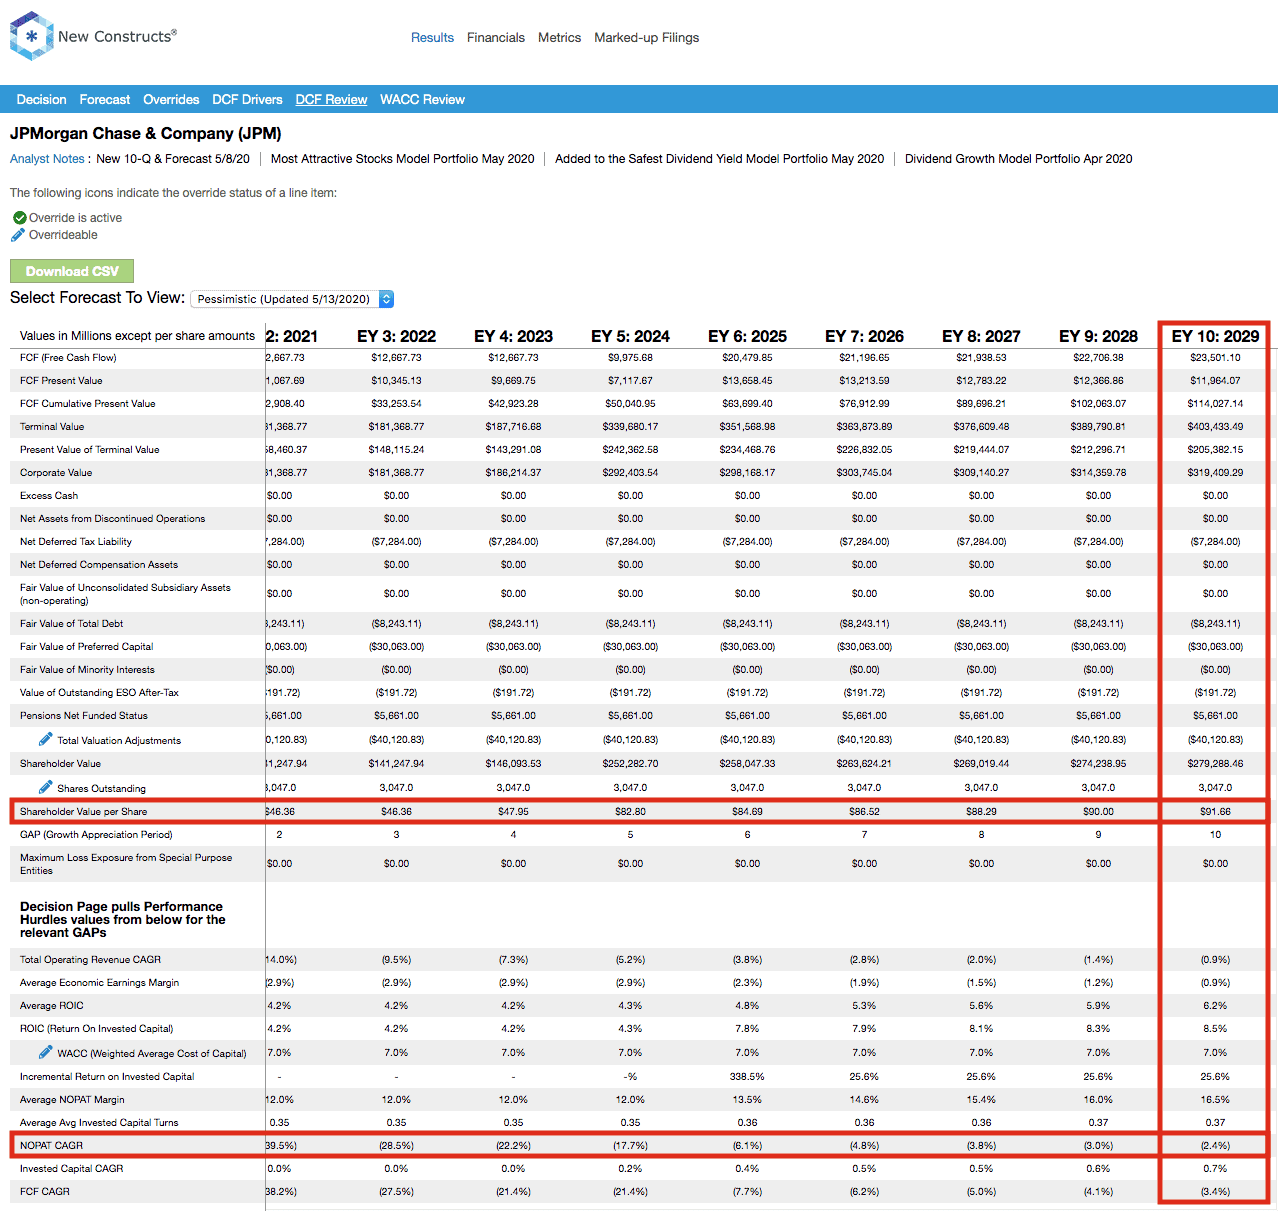Image resolution: width=1278 pixels, height=1211 pixels.
Task: Click the 'FCF (Free Cash Flow)' row label
Action: coord(68,358)
